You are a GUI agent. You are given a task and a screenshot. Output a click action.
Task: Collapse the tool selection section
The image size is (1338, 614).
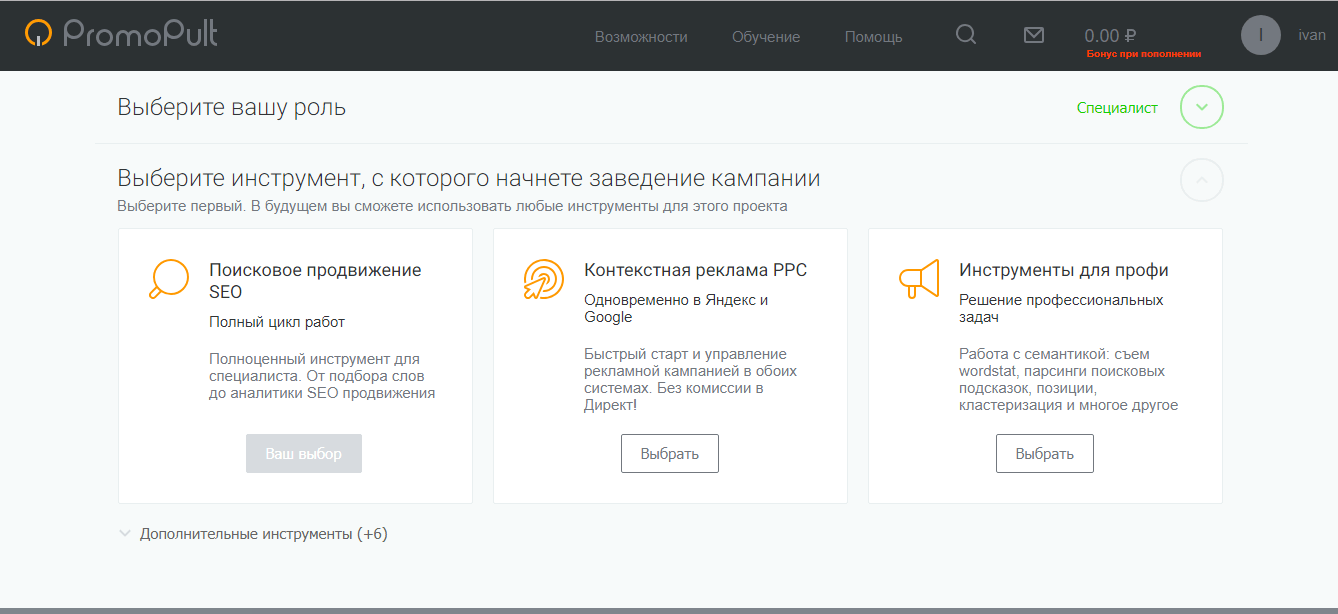click(1201, 180)
